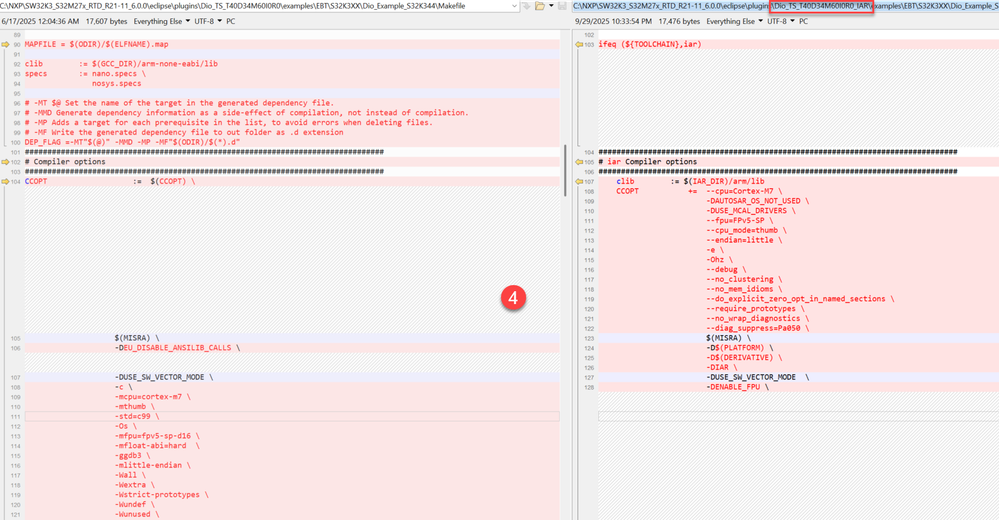Open left pane UTF-8 encoding dropdown
The width and height of the screenshot is (999, 520).
point(208,22)
